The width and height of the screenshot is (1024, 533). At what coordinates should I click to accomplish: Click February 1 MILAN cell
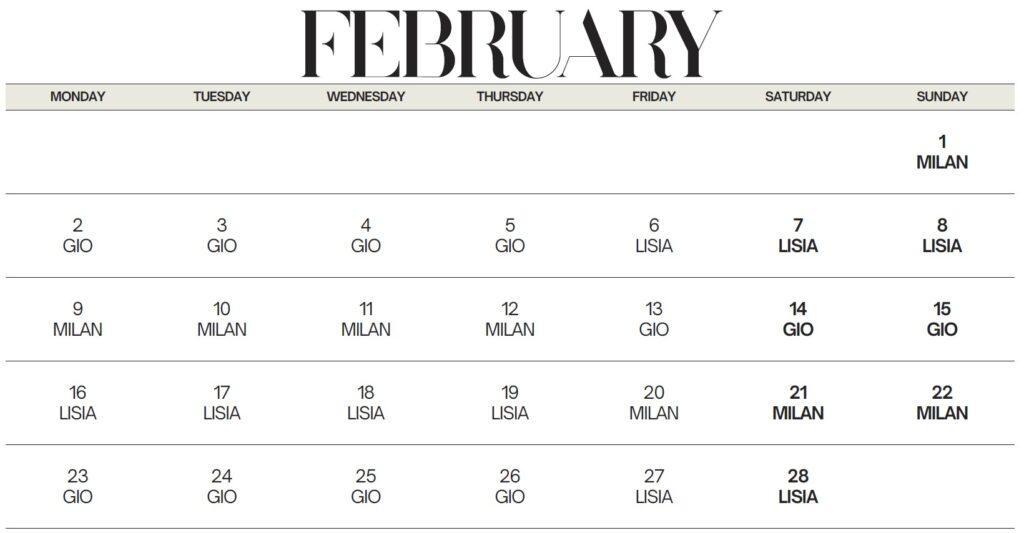point(942,152)
